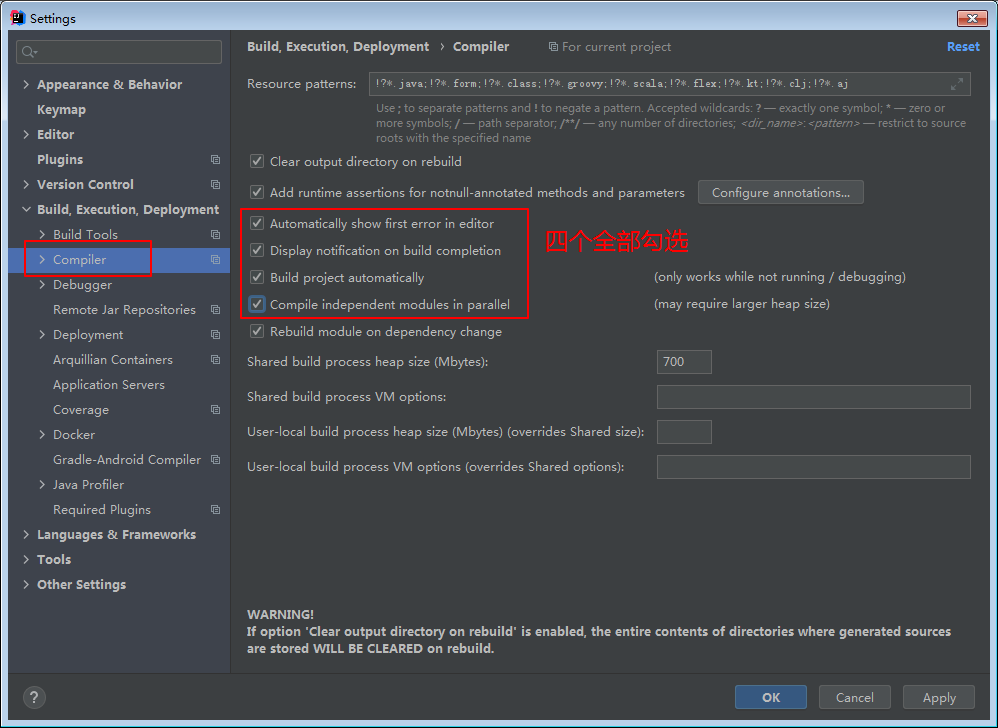The image size is (998, 728).
Task: Disable Compile independent modules in parallel
Action: 257,305
